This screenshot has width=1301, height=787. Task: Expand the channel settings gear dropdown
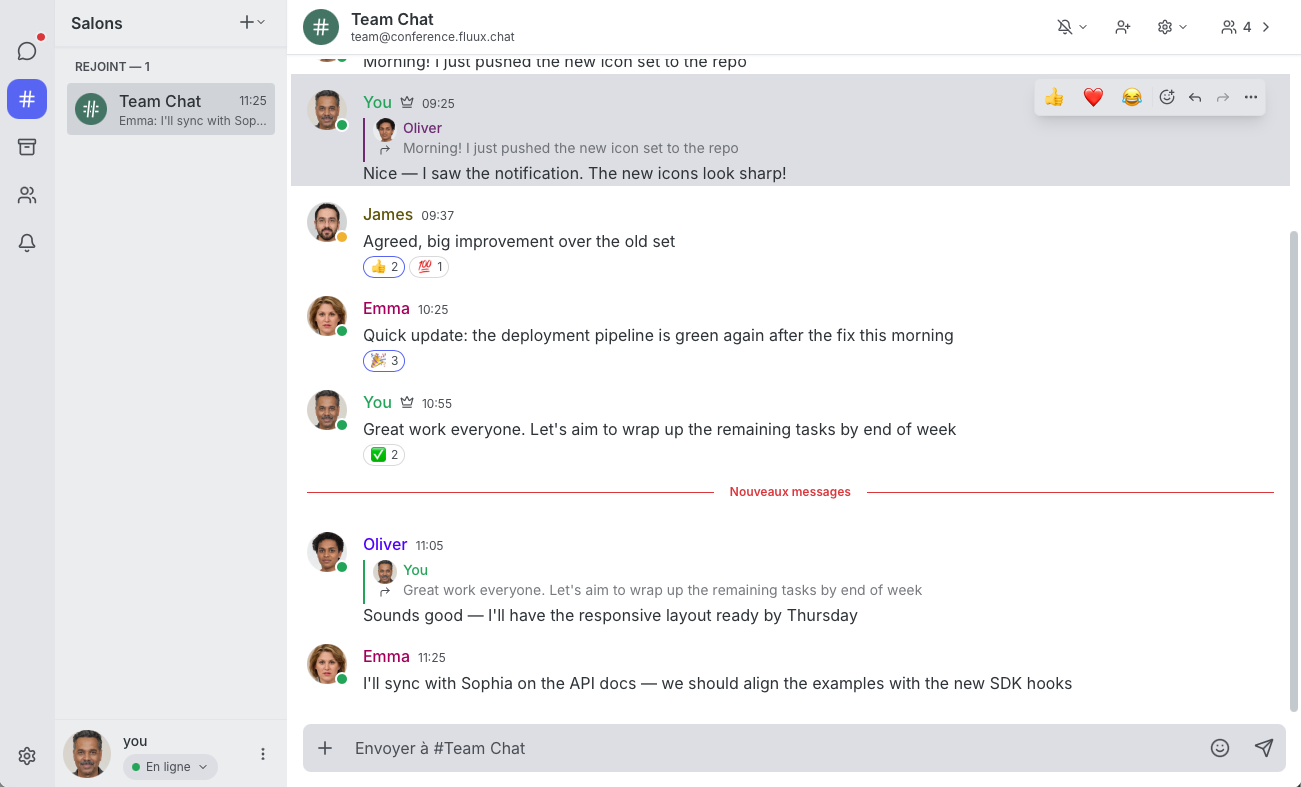(1170, 27)
